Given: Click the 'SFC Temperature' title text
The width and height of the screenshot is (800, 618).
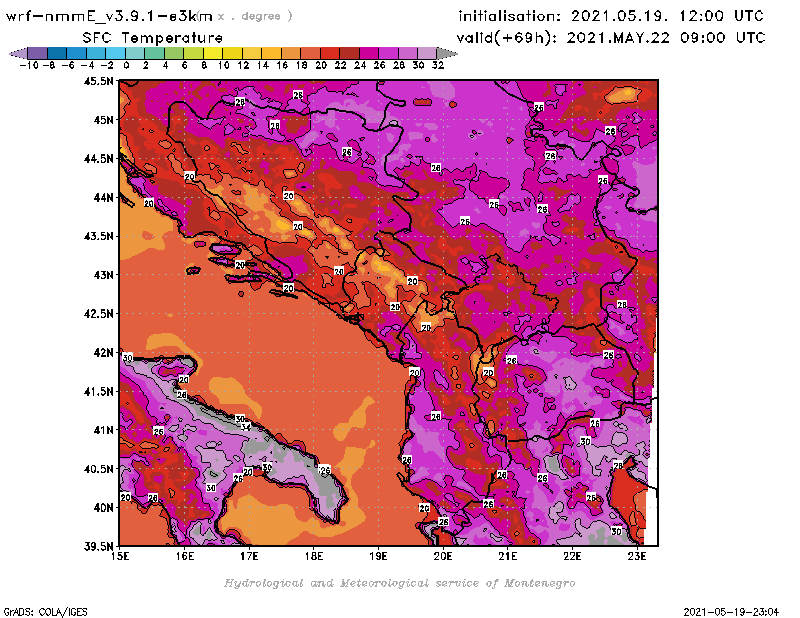Looking at the screenshot, I should (x=153, y=38).
